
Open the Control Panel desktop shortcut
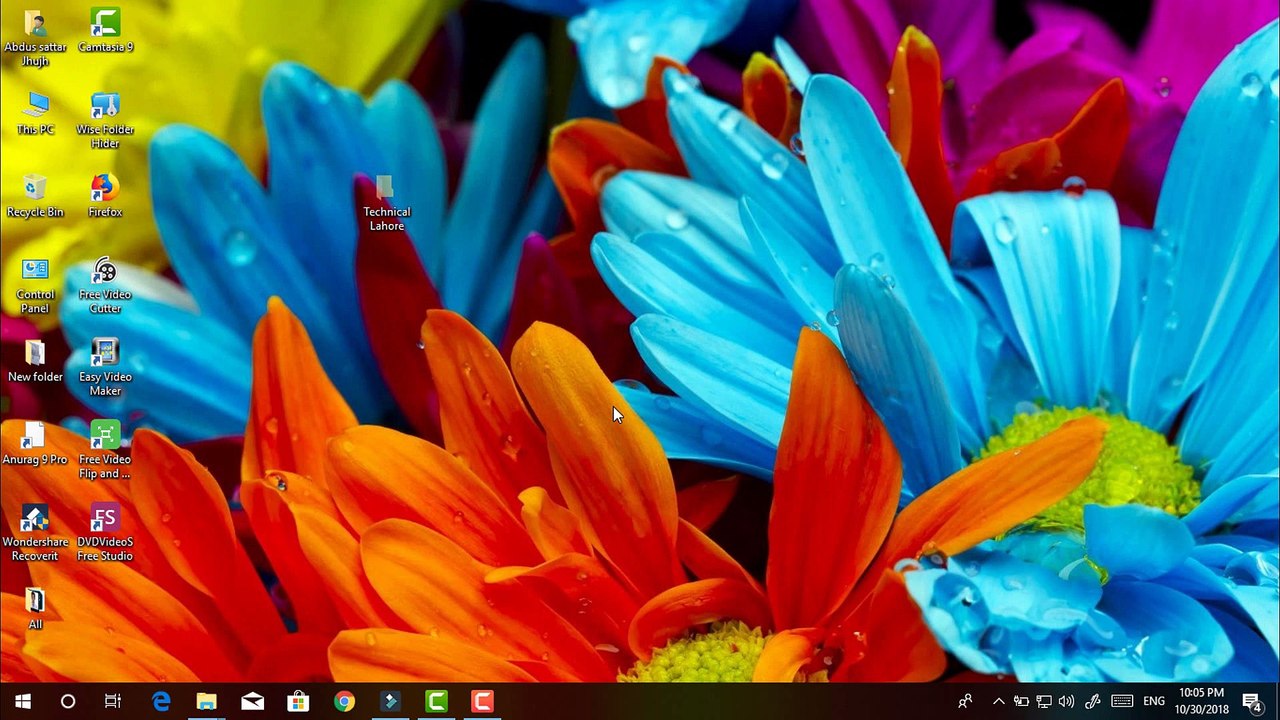(x=35, y=285)
